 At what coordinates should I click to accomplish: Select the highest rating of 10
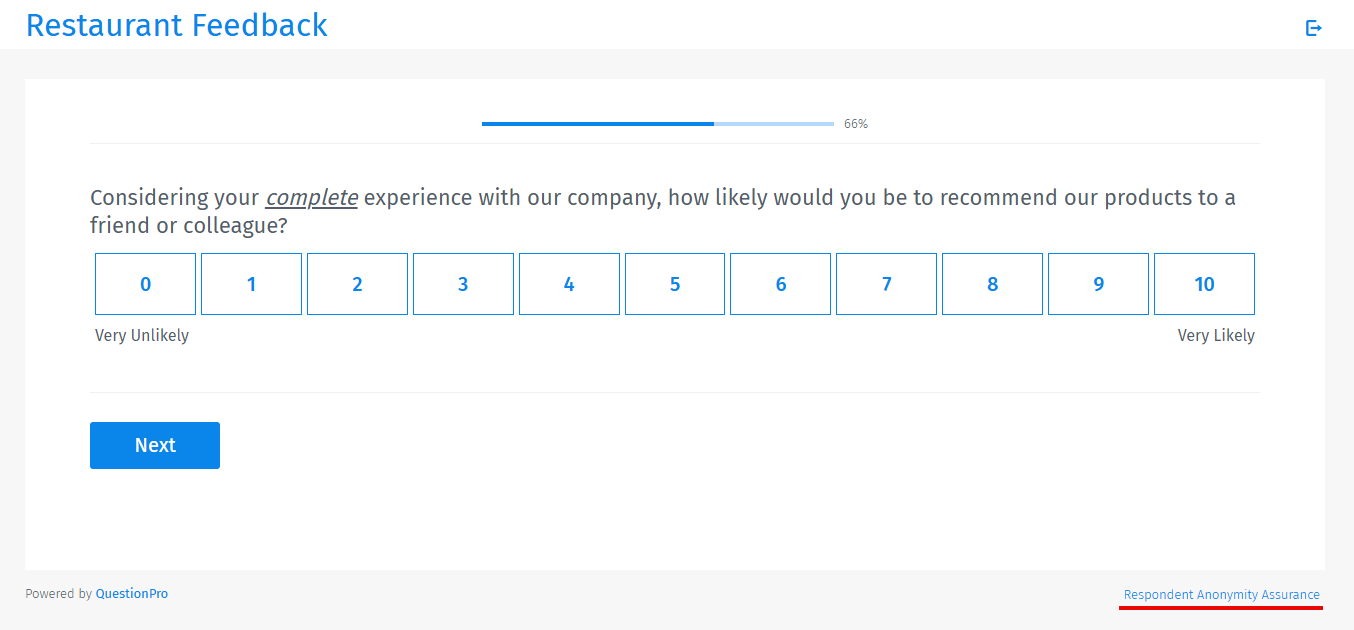pyautogui.click(x=1204, y=284)
